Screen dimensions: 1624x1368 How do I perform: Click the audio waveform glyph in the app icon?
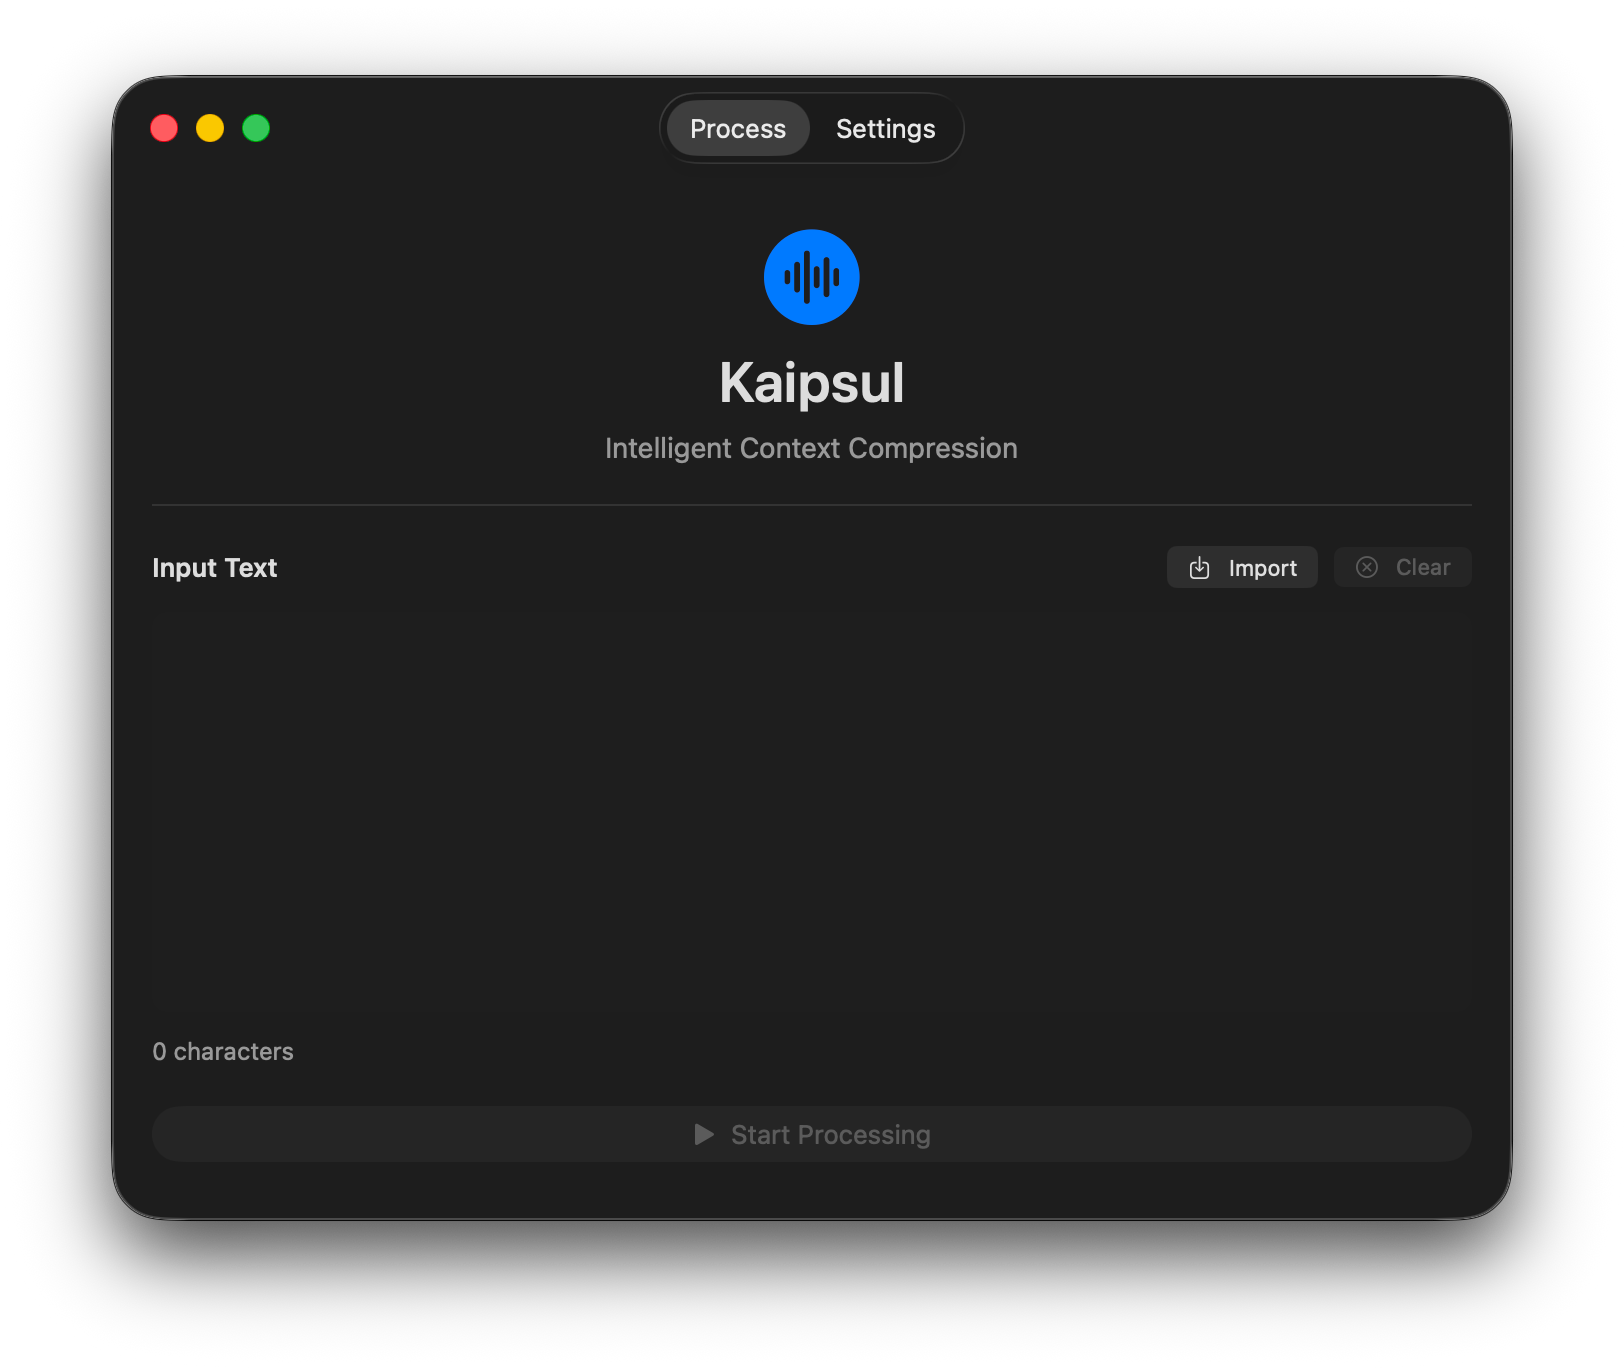point(811,277)
